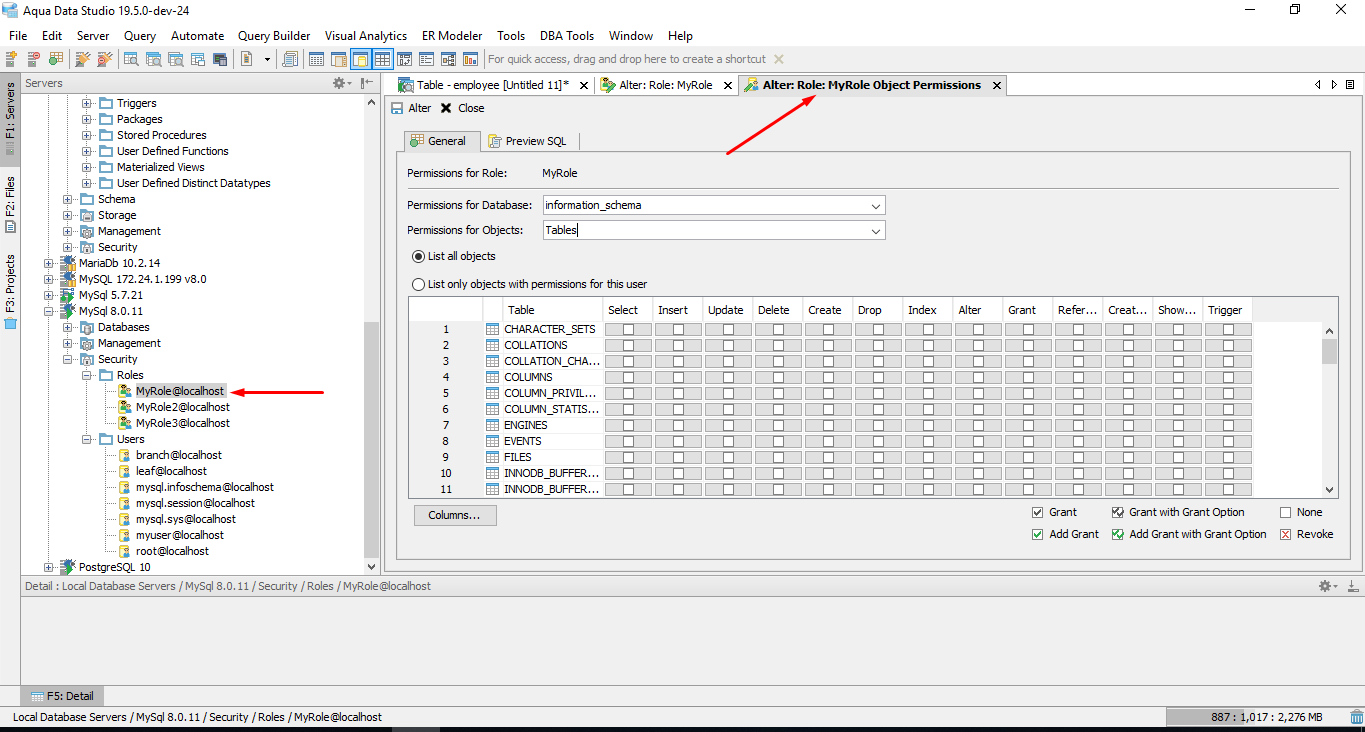
Task: Click the Alter save icon in editor toolbar
Action: click(x=397, y=108)
